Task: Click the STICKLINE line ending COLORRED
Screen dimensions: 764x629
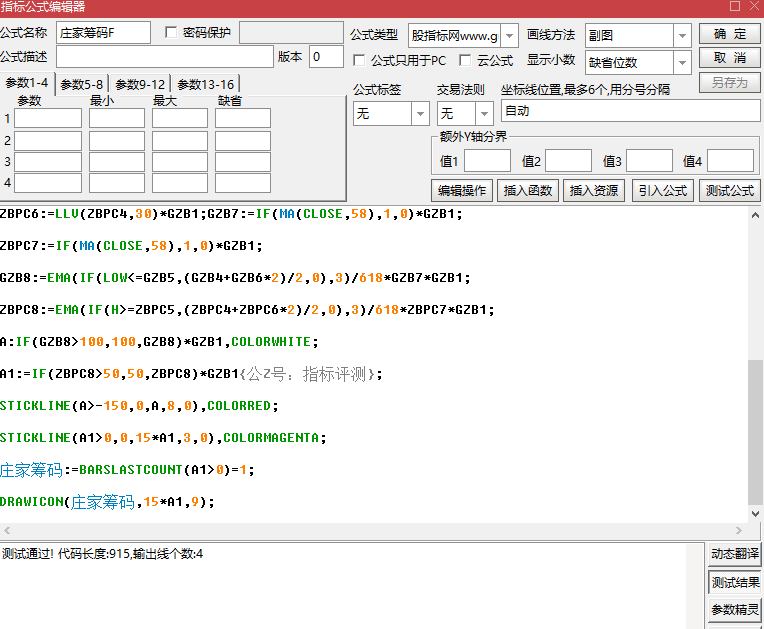Action: pos(139,406)
